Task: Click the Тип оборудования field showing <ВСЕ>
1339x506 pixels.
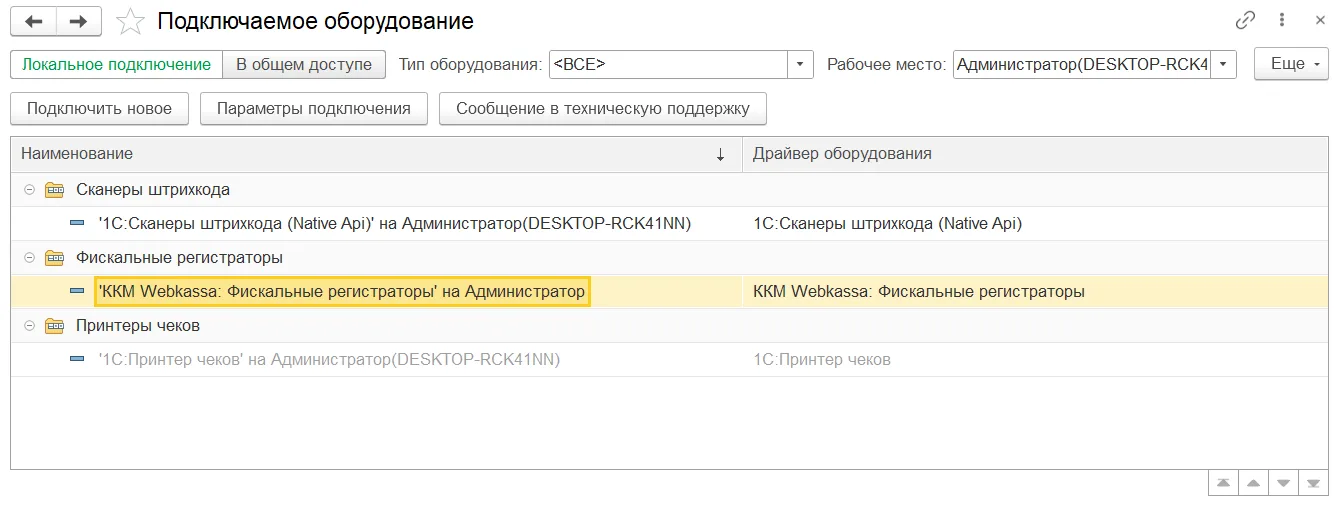Action: click(669, 64)
